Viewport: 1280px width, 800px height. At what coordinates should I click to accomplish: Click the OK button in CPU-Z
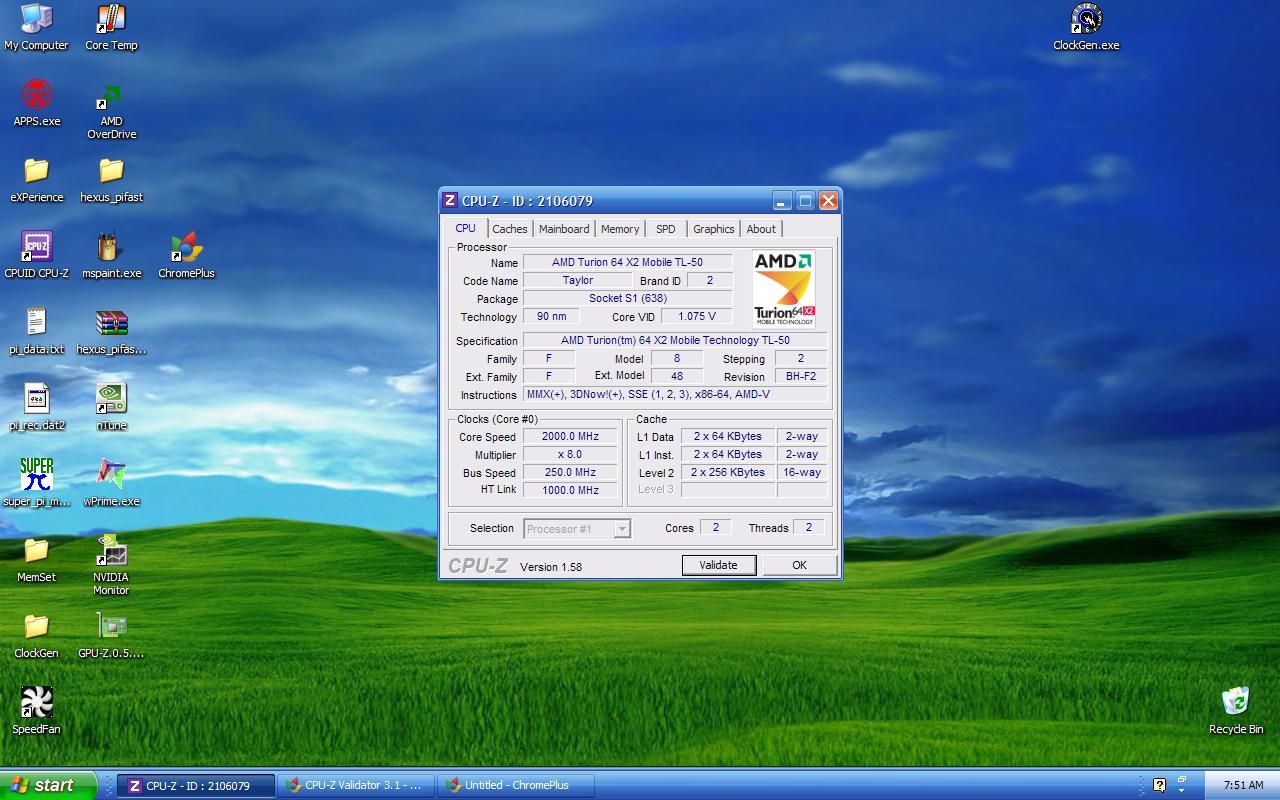(799, 565)
